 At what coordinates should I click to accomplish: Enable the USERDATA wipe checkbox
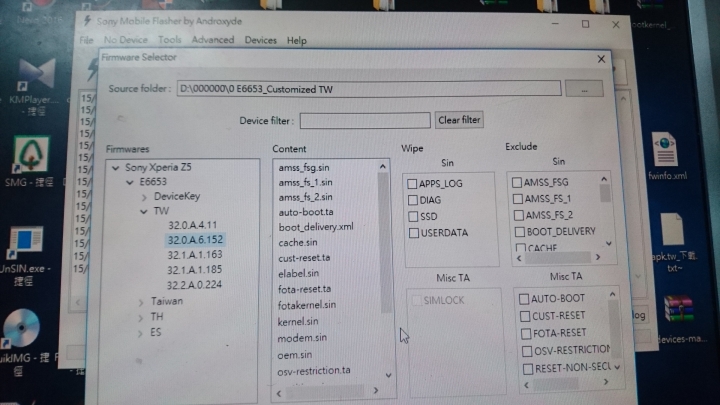tap(414, 233)
